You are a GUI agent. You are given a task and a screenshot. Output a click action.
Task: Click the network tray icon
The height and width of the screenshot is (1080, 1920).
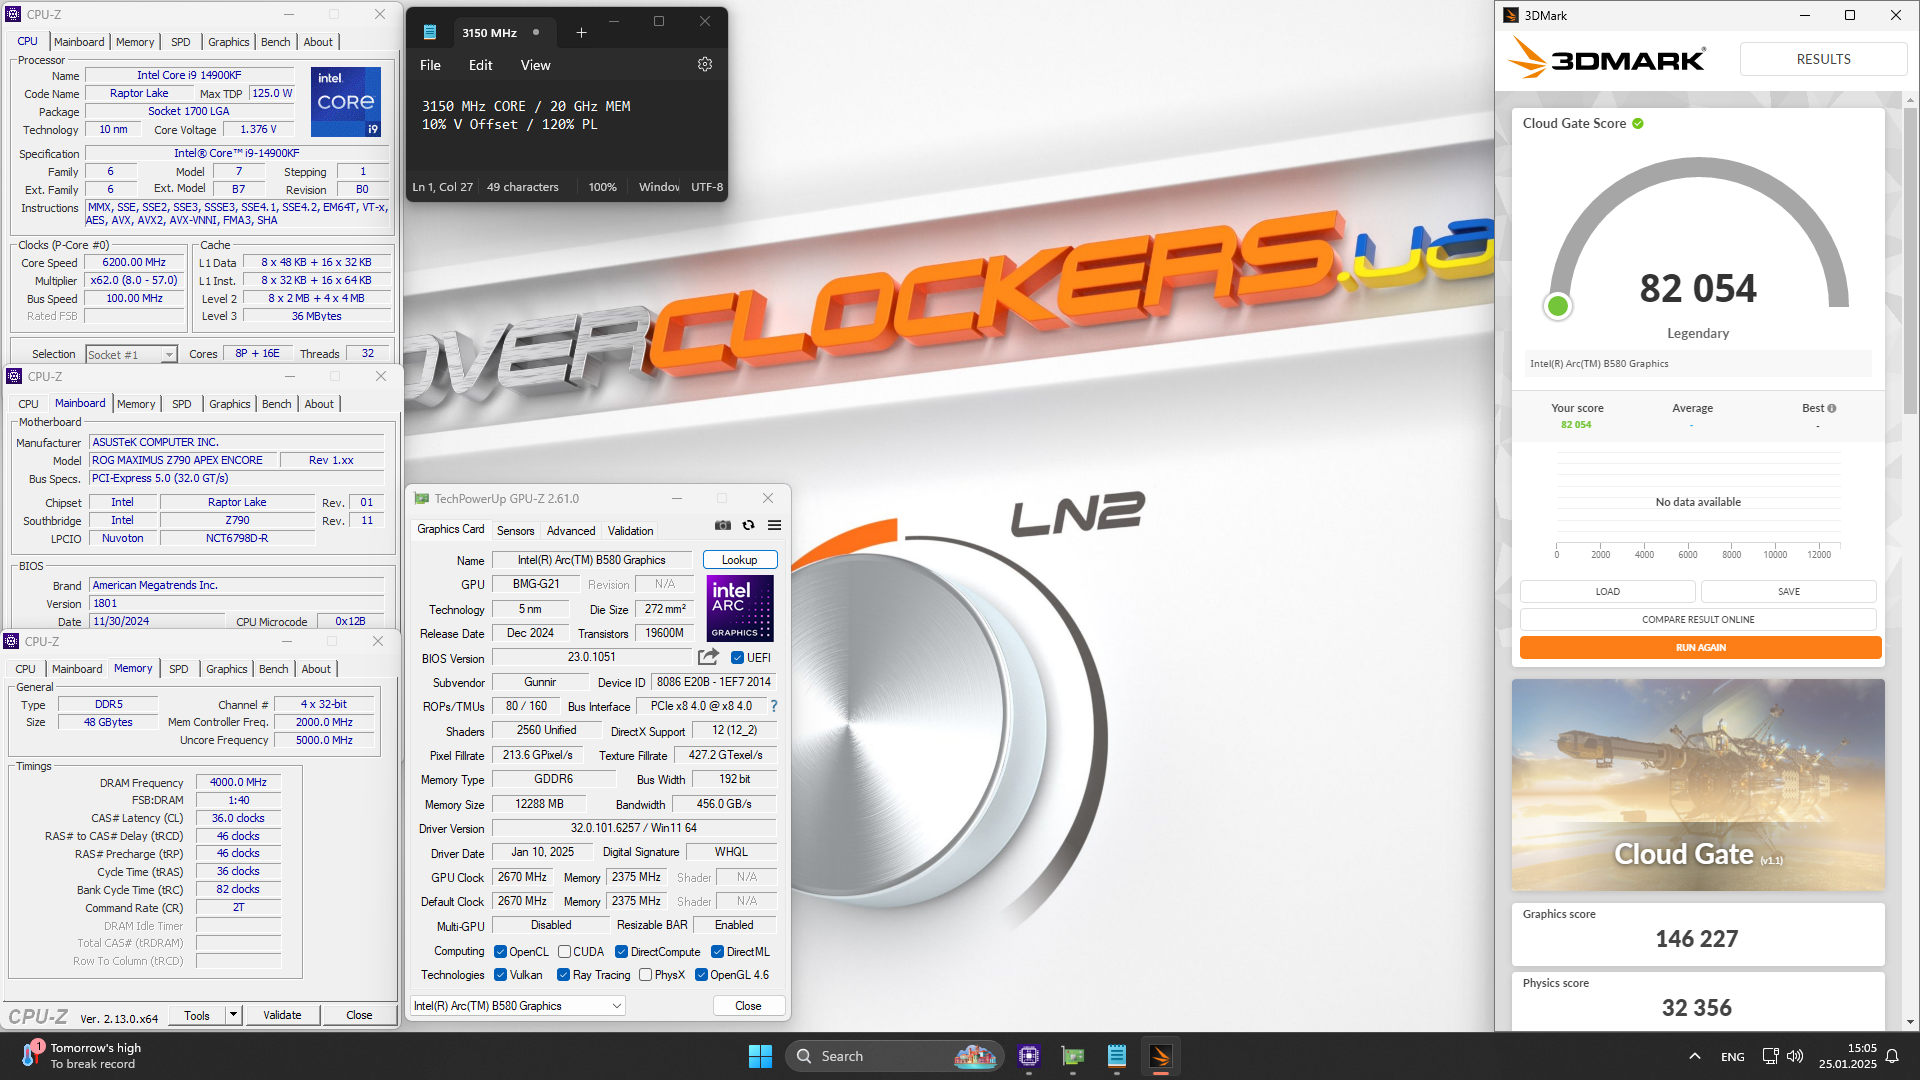pos(1770,1056)
